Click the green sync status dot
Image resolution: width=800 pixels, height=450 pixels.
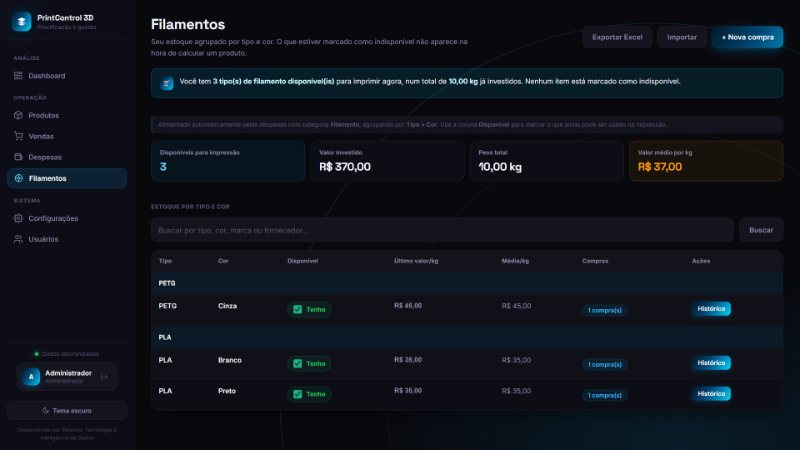(x=36, y=354)
